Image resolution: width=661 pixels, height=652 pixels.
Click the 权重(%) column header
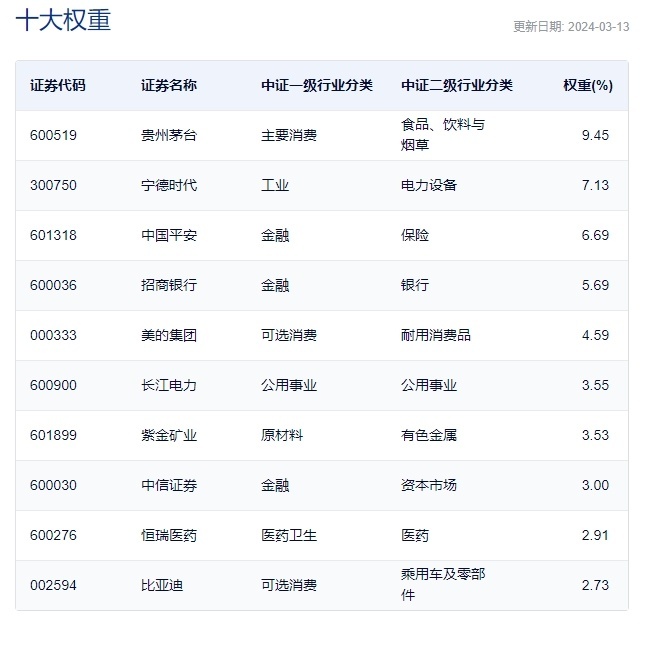587,86
